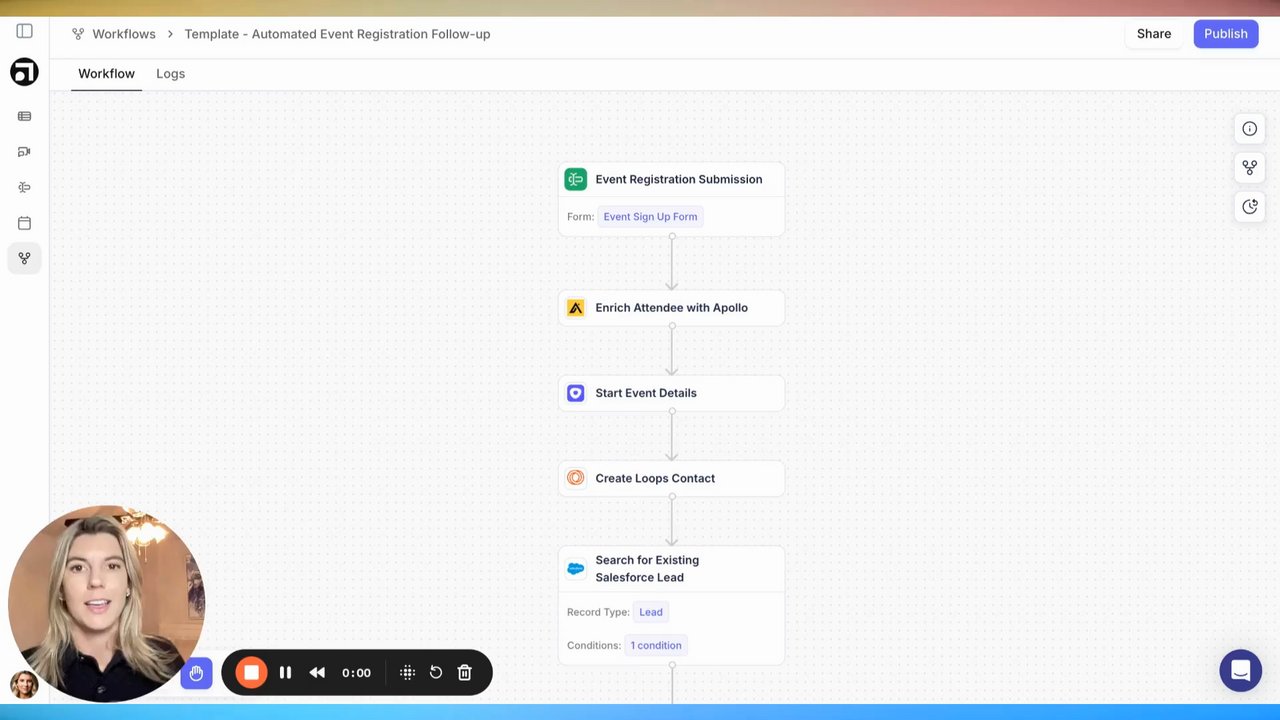Click the Share button
Viewport: 1280px width, 720px height.
[1153, 34]
